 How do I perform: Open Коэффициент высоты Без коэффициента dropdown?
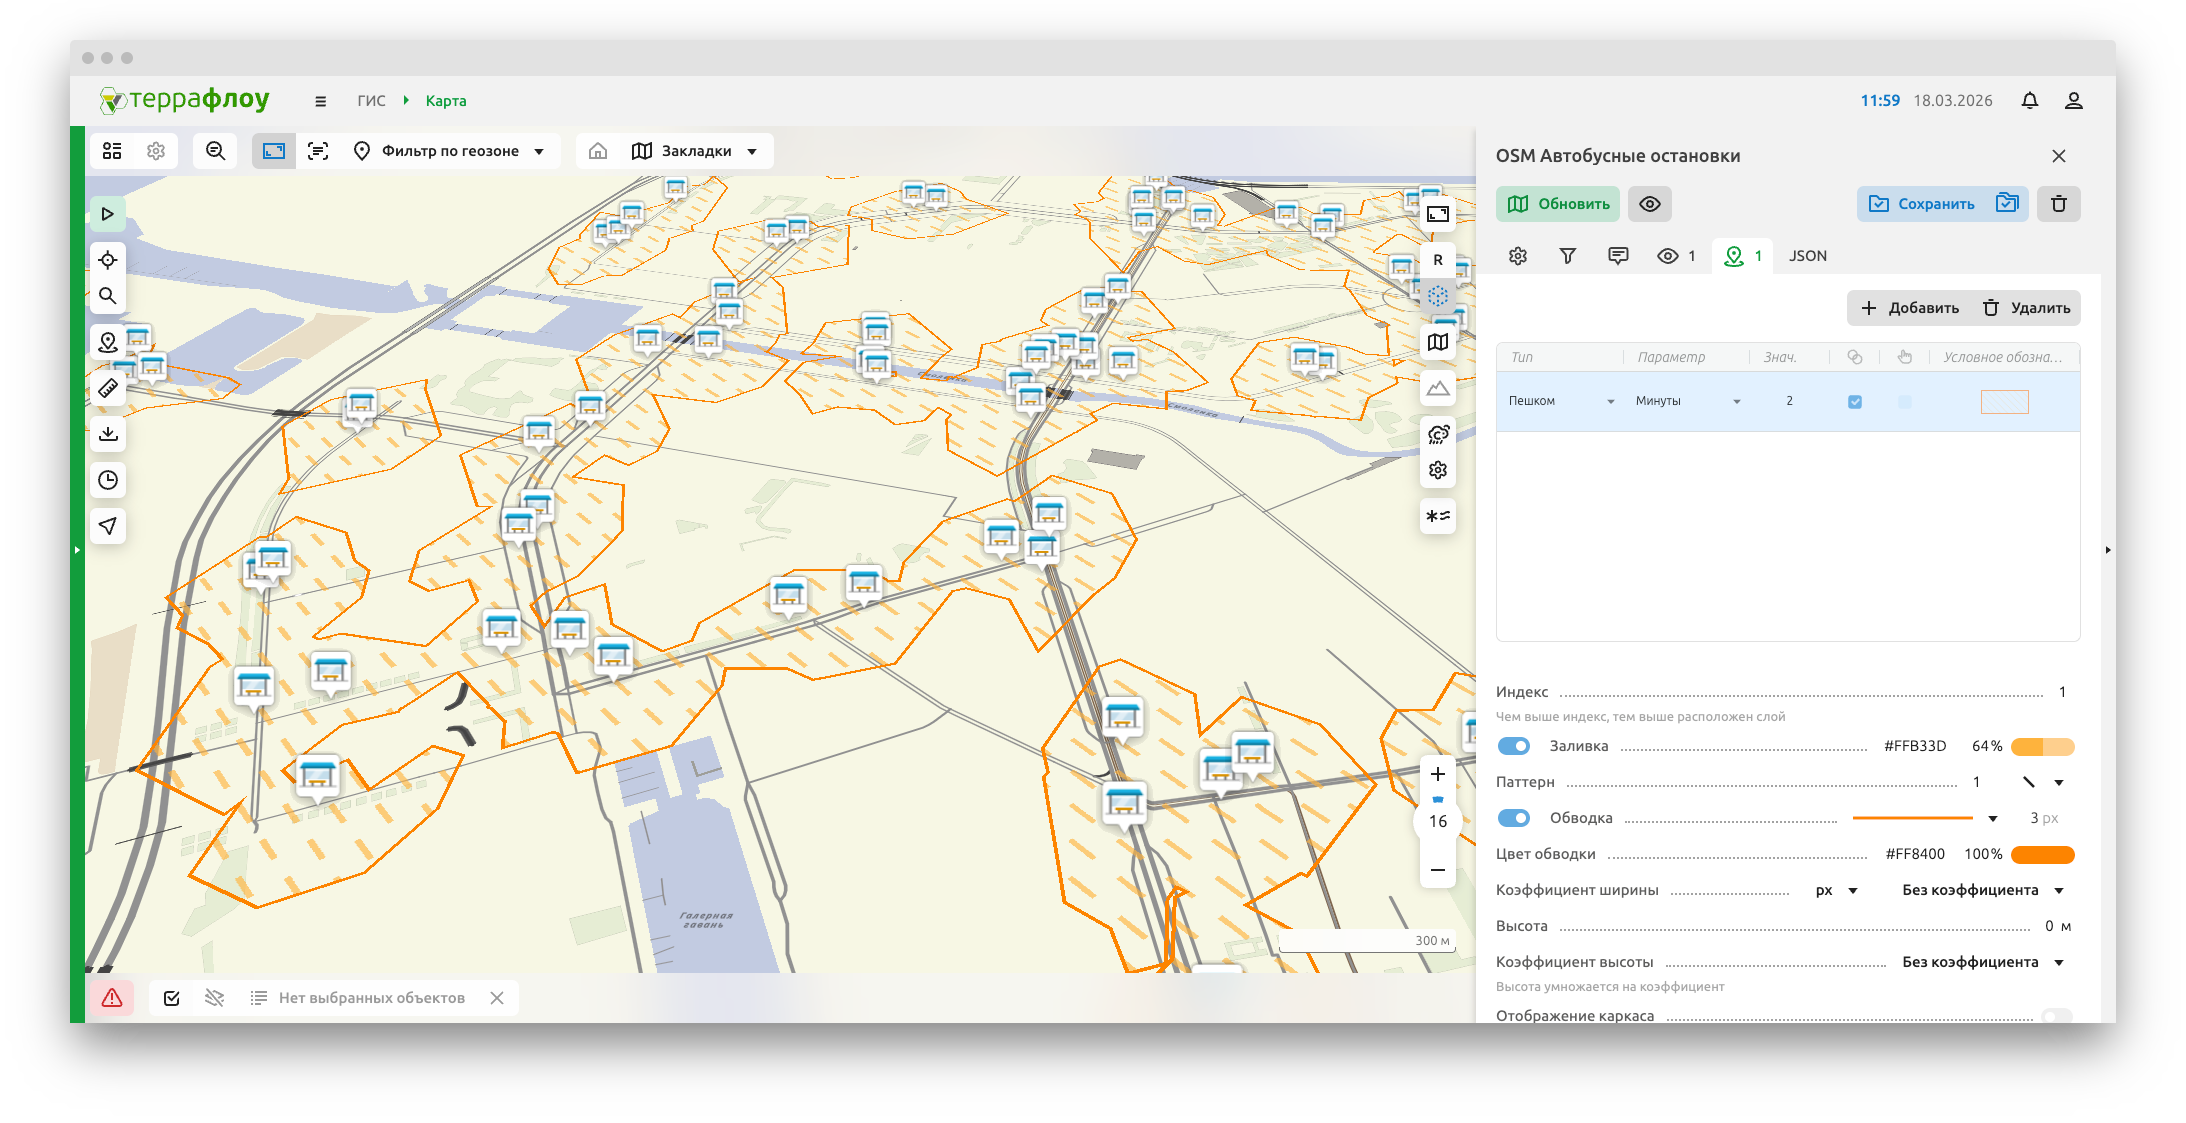1983,962
